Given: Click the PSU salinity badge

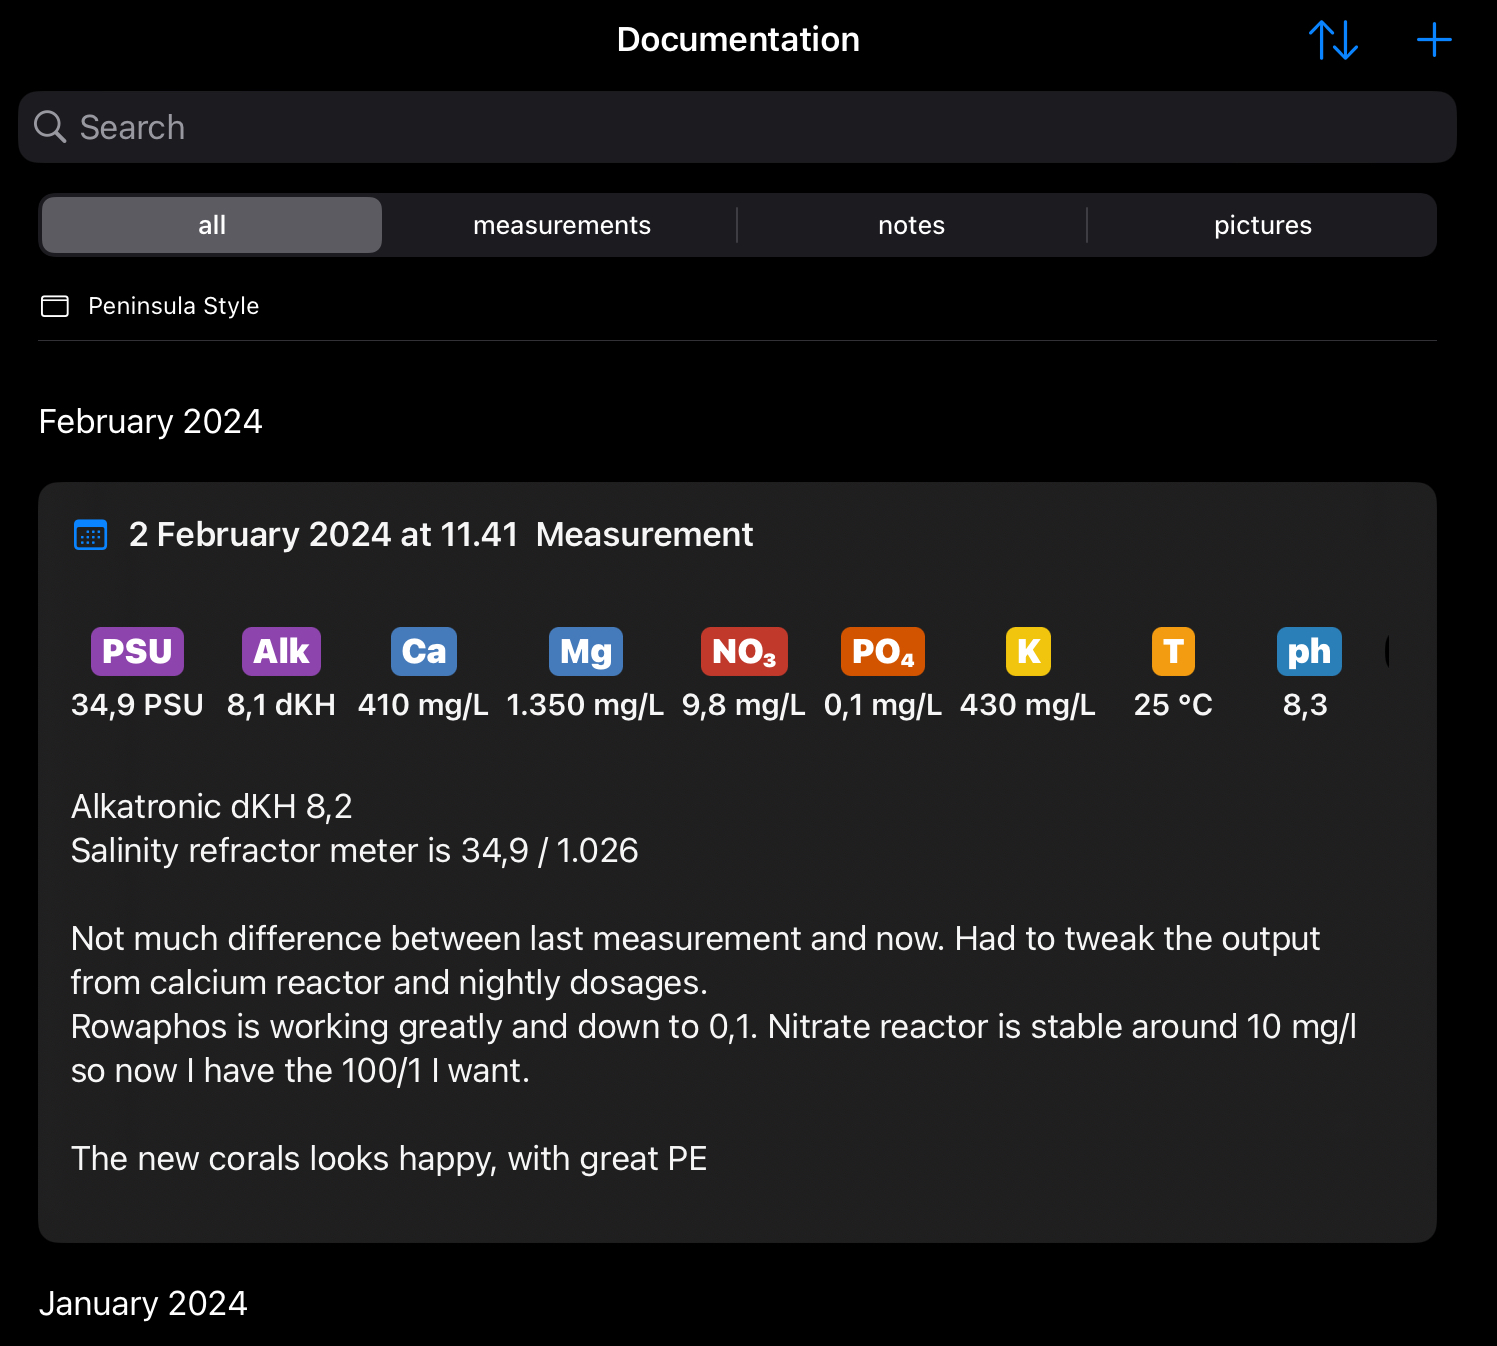Looking at the screenshot, I should coord(137,652).
